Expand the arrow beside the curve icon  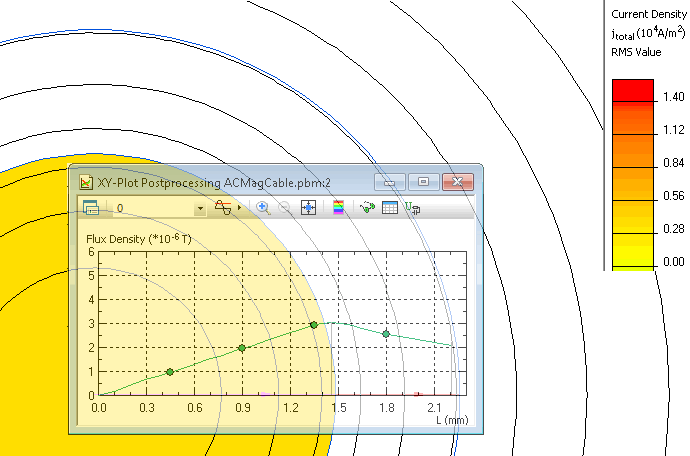[x=239, y=207]
